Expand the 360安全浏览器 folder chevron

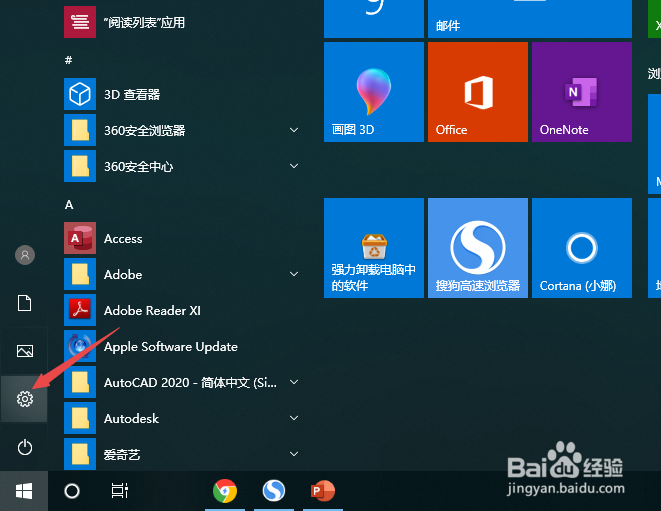[294, 130]
